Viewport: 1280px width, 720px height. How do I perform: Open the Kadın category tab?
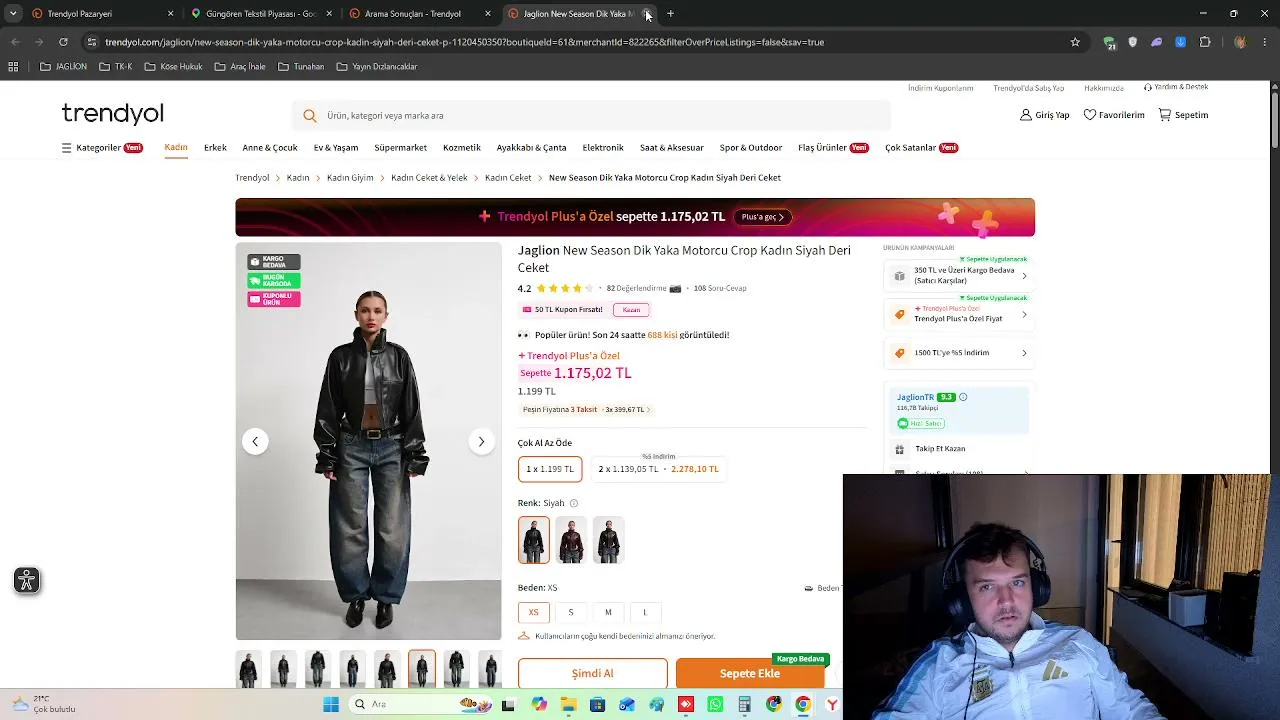[x=176, y=148]
